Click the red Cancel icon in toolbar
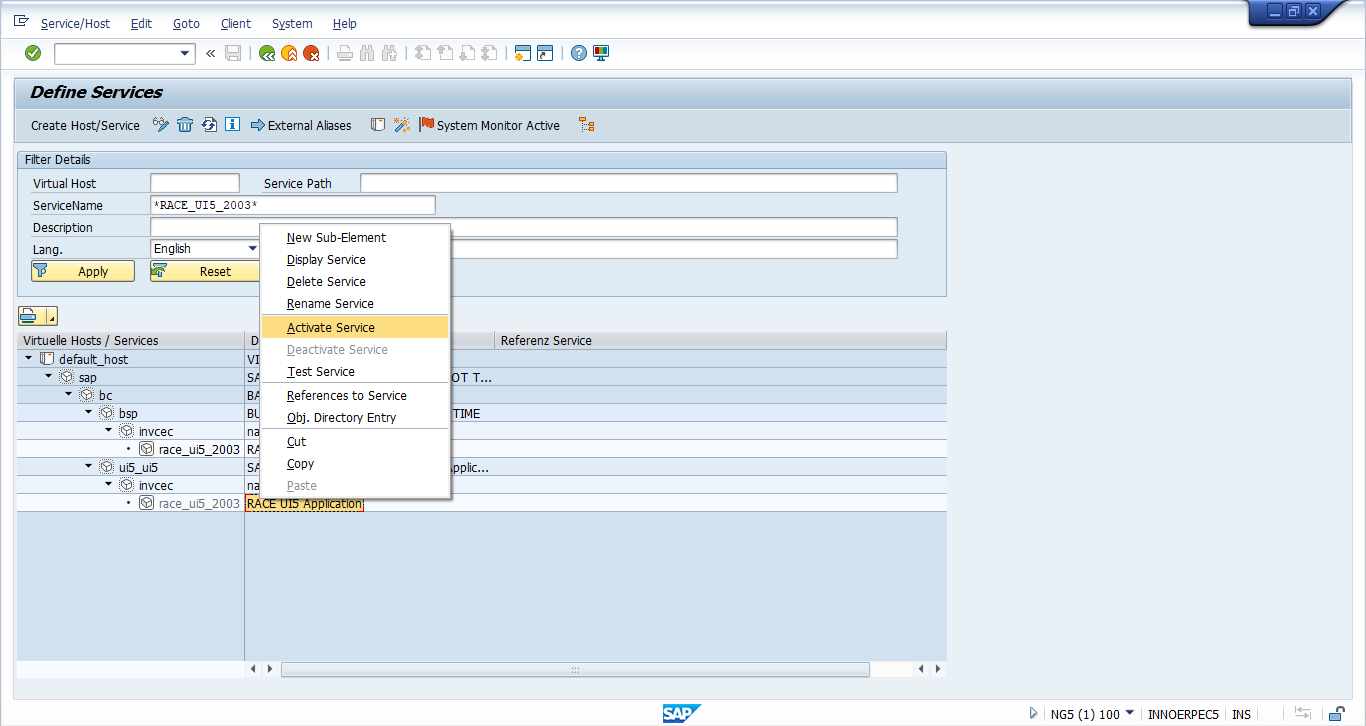 311,53
